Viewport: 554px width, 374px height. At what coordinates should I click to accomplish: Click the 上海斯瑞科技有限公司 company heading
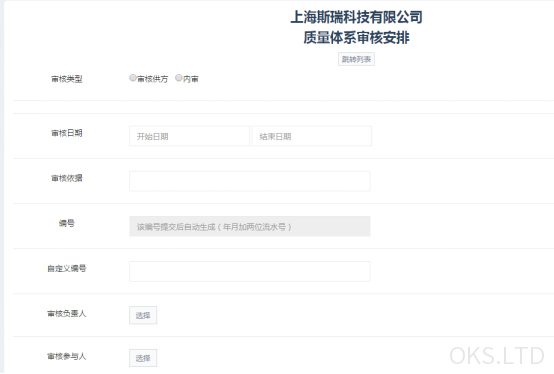tap(356, 17)
